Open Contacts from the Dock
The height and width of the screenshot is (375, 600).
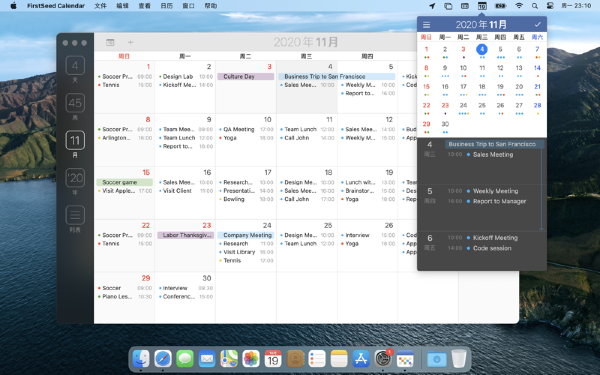(x=295, y=359)
